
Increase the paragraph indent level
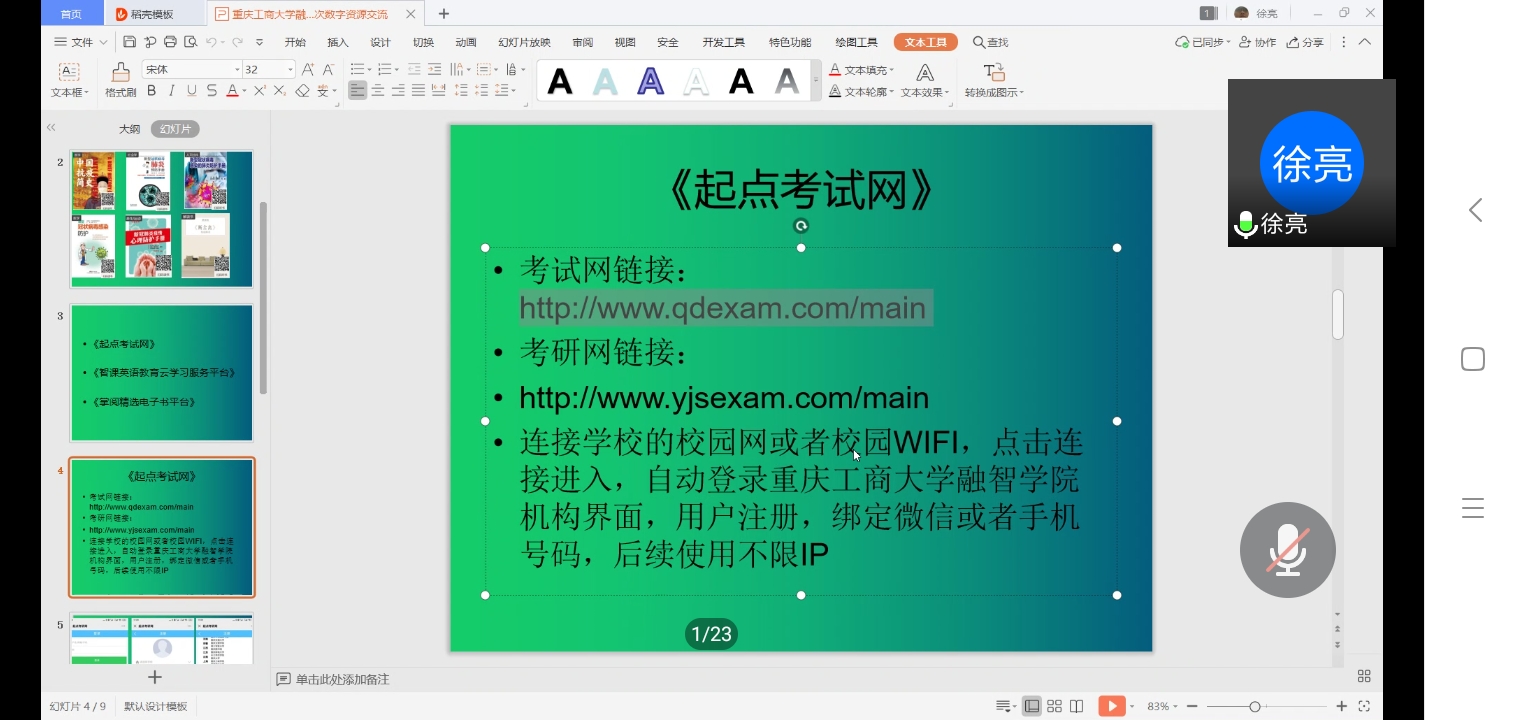pos(434,69)
